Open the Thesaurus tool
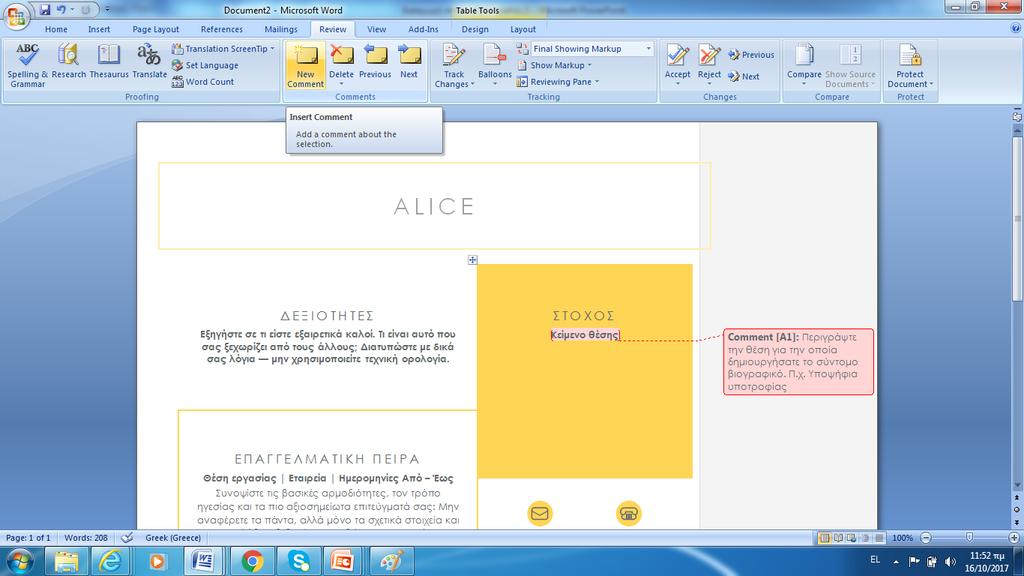This screenshot has width=1024, height=576. pos(108,62)
